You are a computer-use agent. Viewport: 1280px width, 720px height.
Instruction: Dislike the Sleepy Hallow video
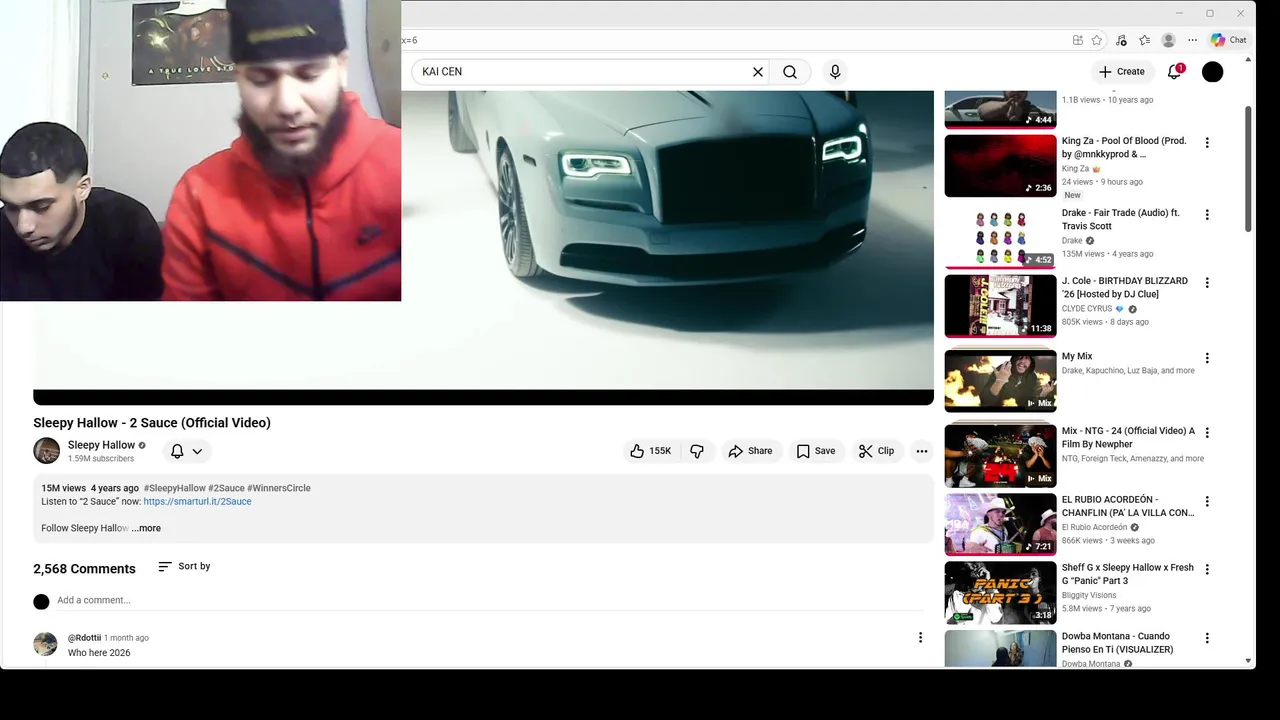coord(697,451)
